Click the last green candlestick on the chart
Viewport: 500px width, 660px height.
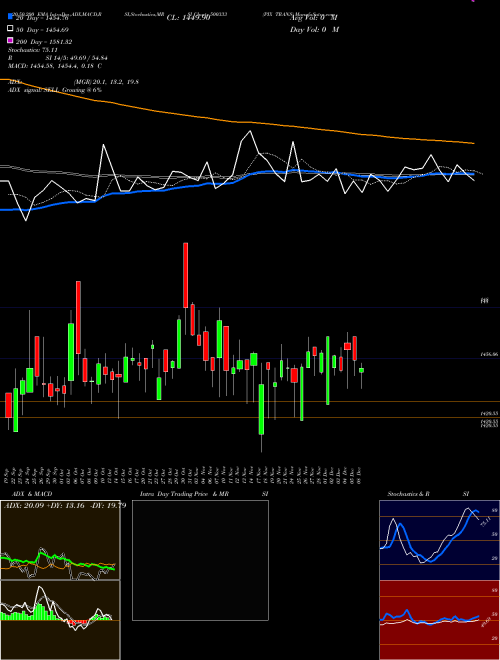point(361,370)
